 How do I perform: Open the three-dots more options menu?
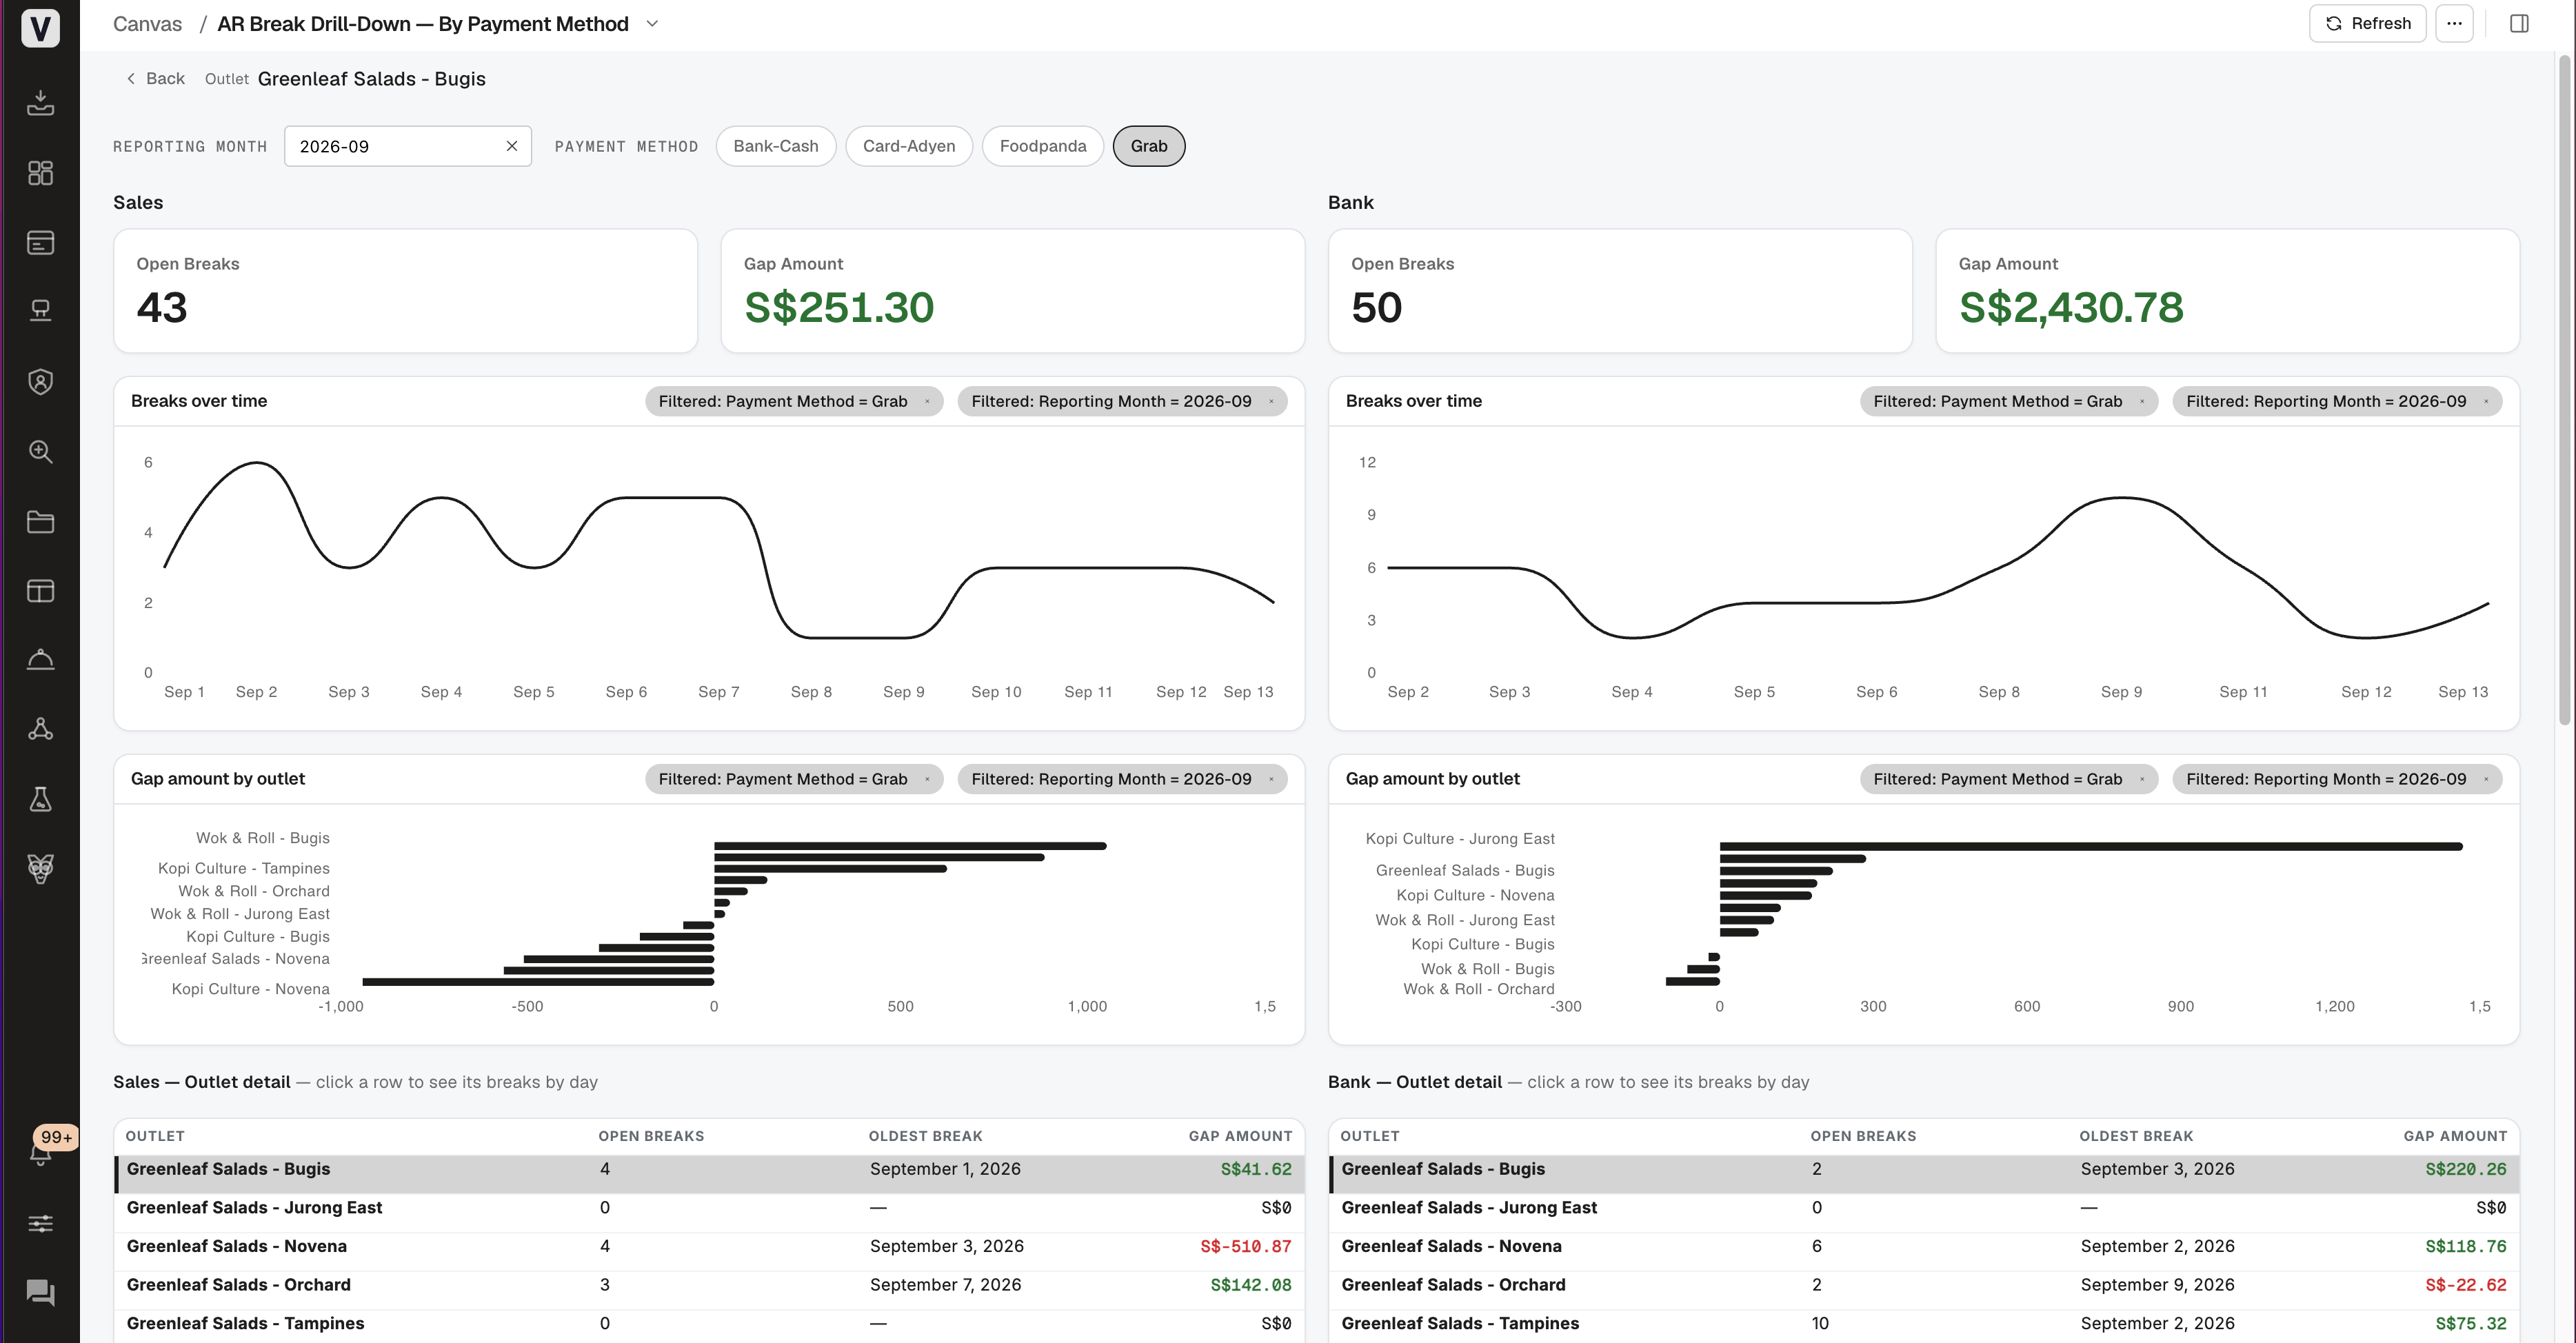[x=2454, y=23]
